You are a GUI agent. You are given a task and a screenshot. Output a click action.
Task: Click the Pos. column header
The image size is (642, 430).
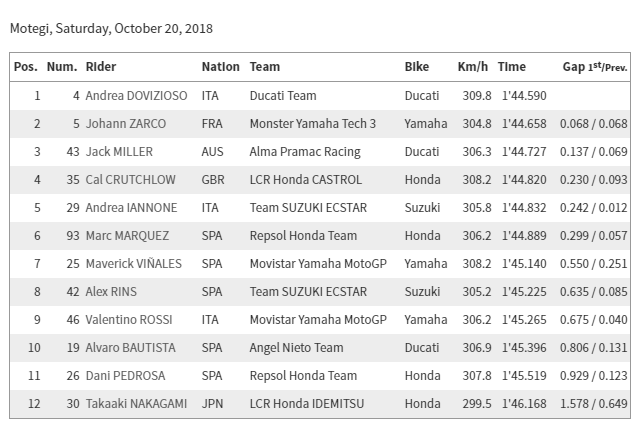click(26, 67)
